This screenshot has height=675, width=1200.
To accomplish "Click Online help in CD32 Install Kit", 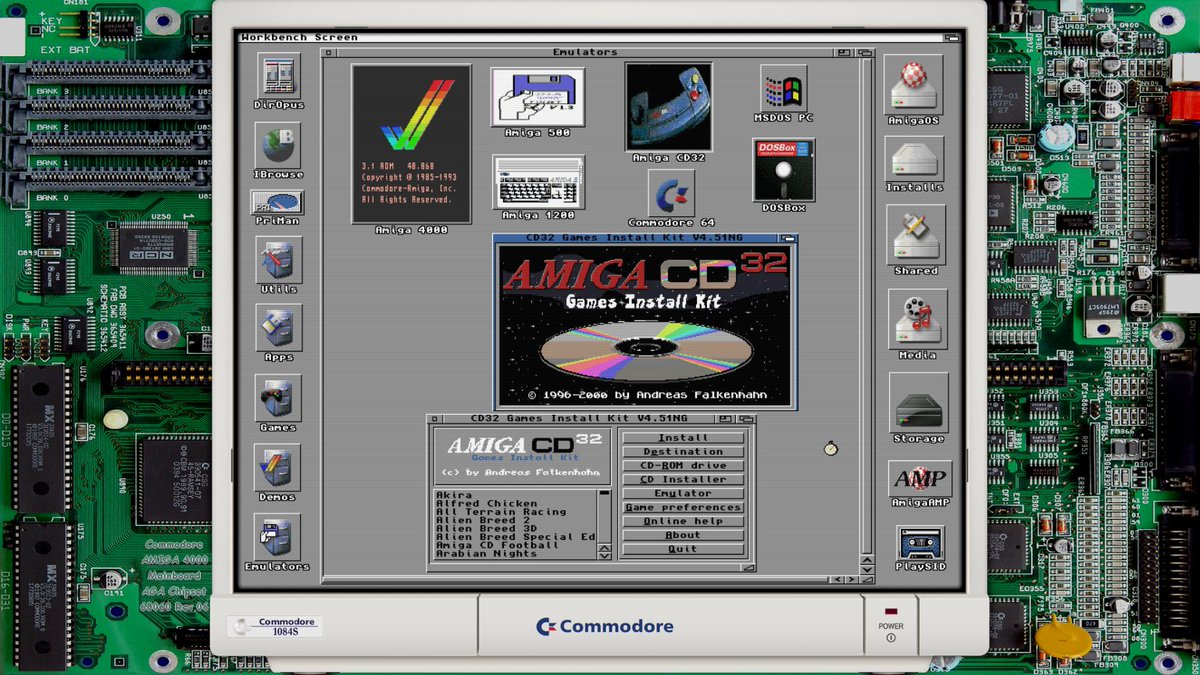I will pyautogui.click(x=683, y=521).
